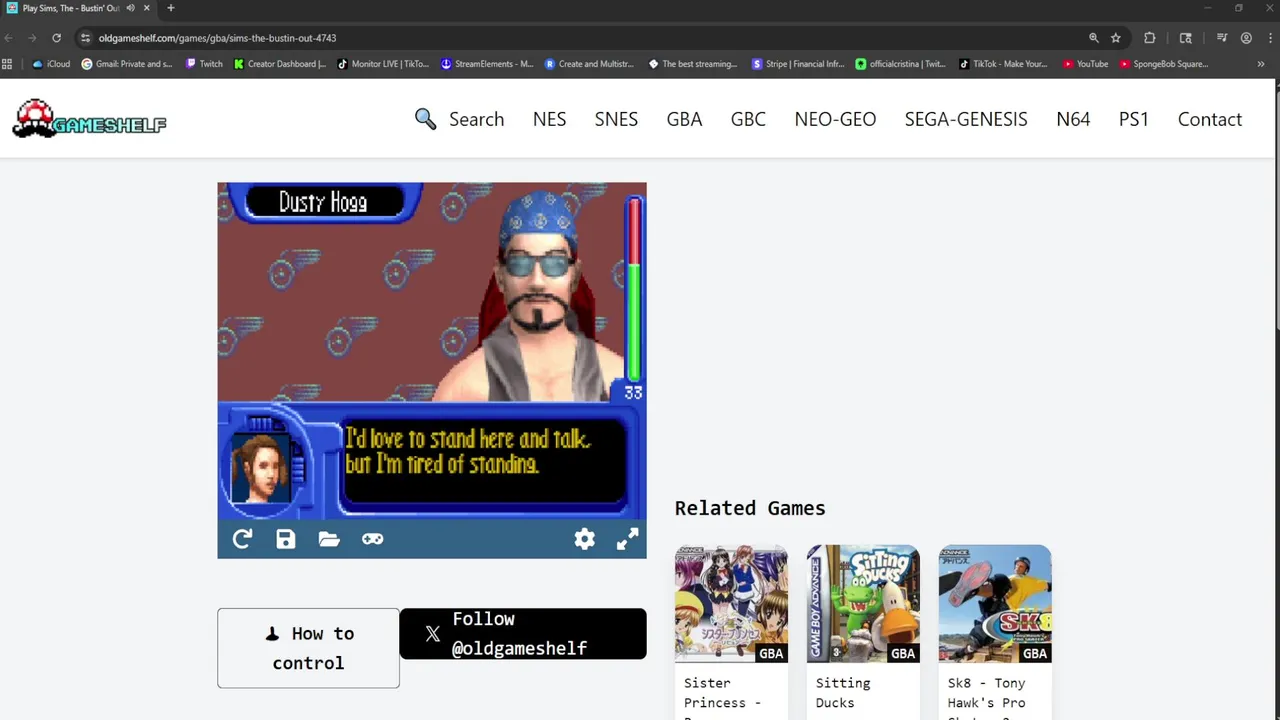The height and width of the screenshot is (720, 1280).
Task: Bookmark this page with the star icon
Action: [x=1116, y=38]
